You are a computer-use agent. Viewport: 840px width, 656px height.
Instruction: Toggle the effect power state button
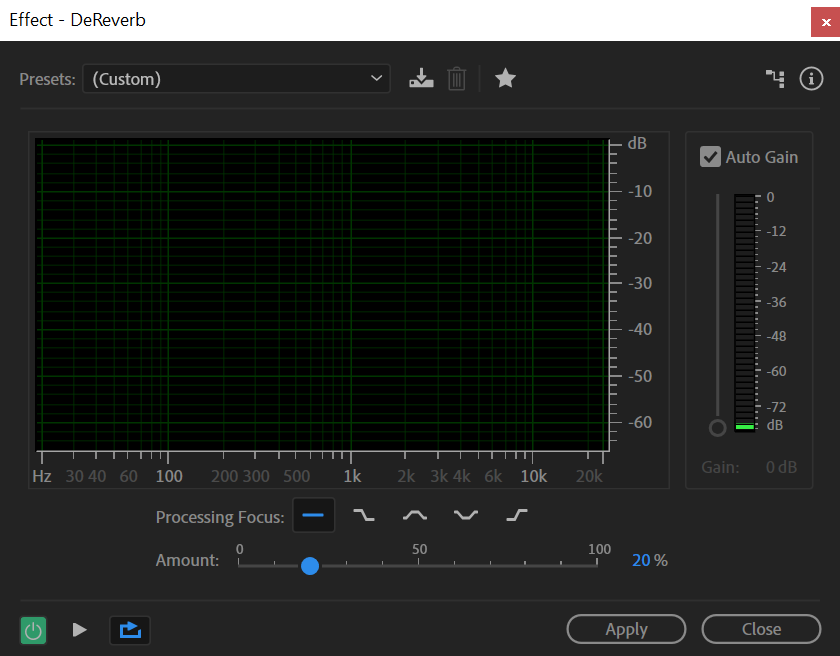pyautogui.click(x=33, y=630)
